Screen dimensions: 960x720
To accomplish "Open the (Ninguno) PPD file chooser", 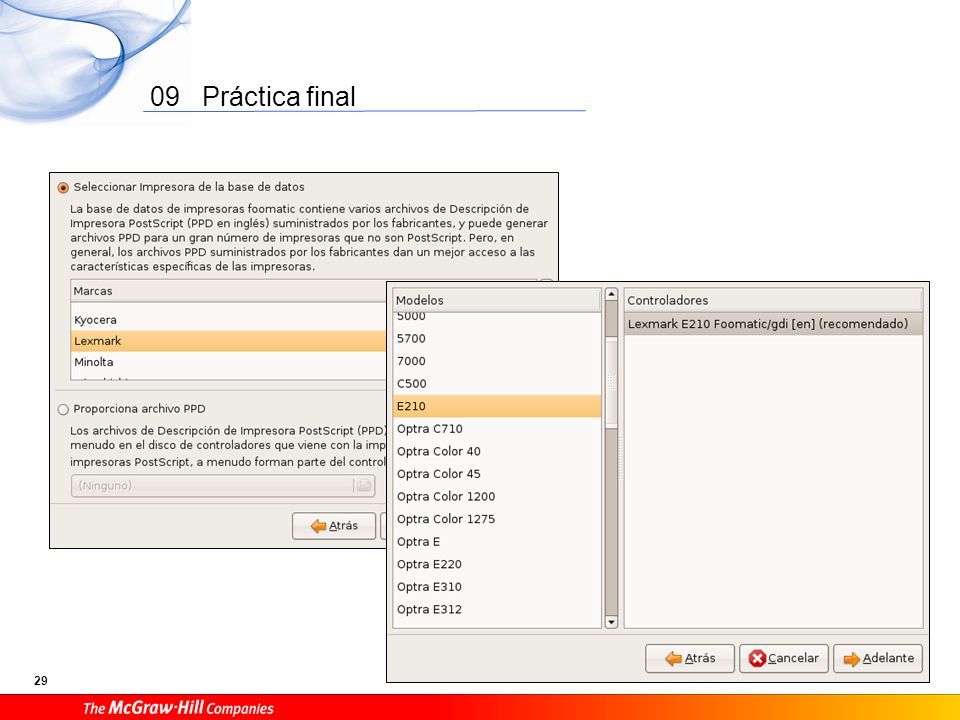I will pos(223,486).
